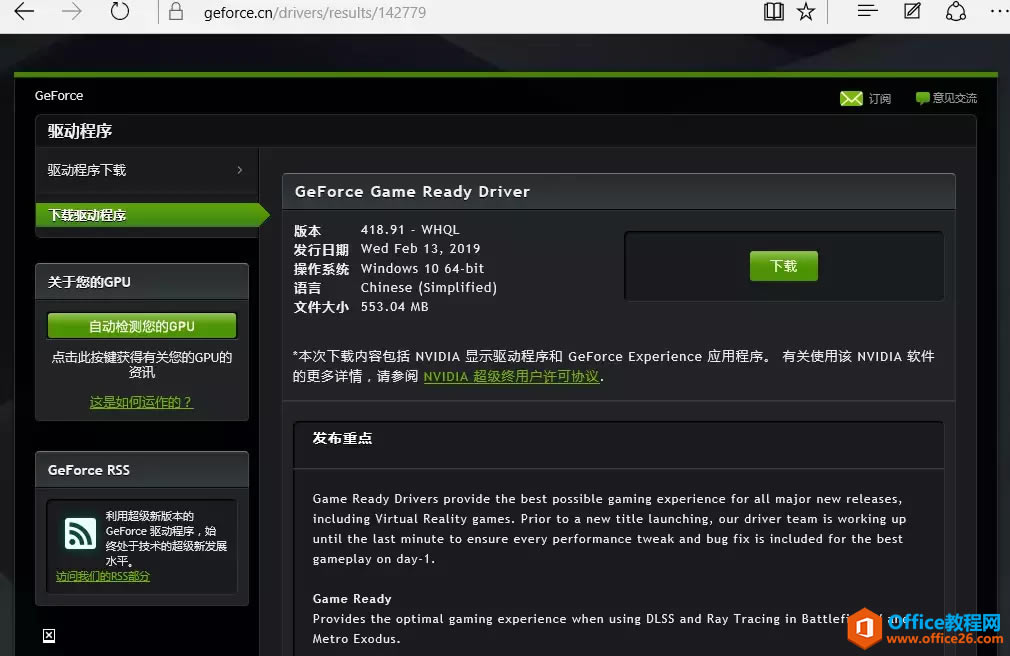Click the geforce.cn address bar URL

pos(314,12)
